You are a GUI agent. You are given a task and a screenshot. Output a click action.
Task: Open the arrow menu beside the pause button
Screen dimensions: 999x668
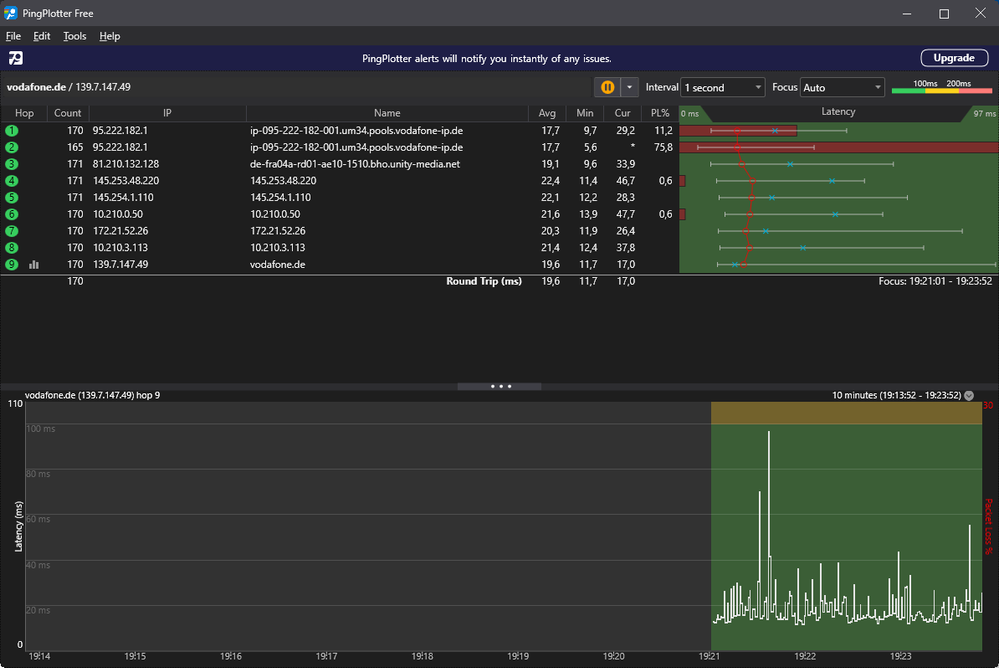pyautogui.click(x=629, y=87)
